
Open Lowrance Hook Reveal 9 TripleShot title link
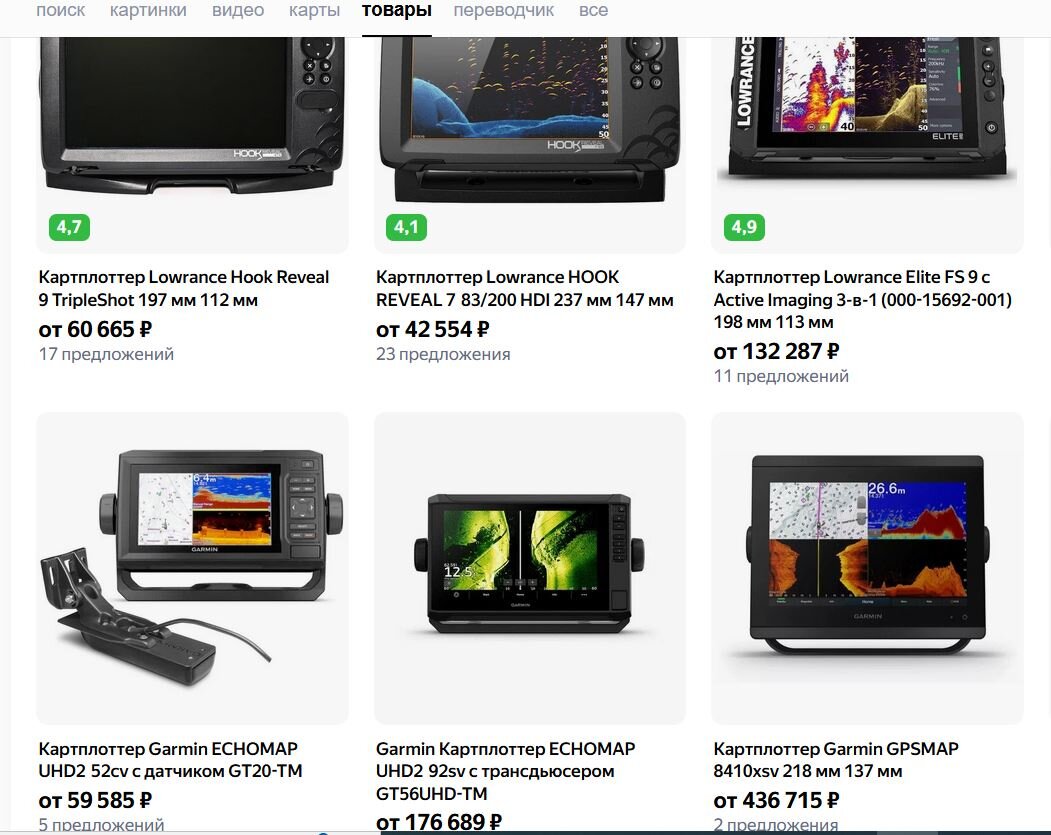[184, 288]
